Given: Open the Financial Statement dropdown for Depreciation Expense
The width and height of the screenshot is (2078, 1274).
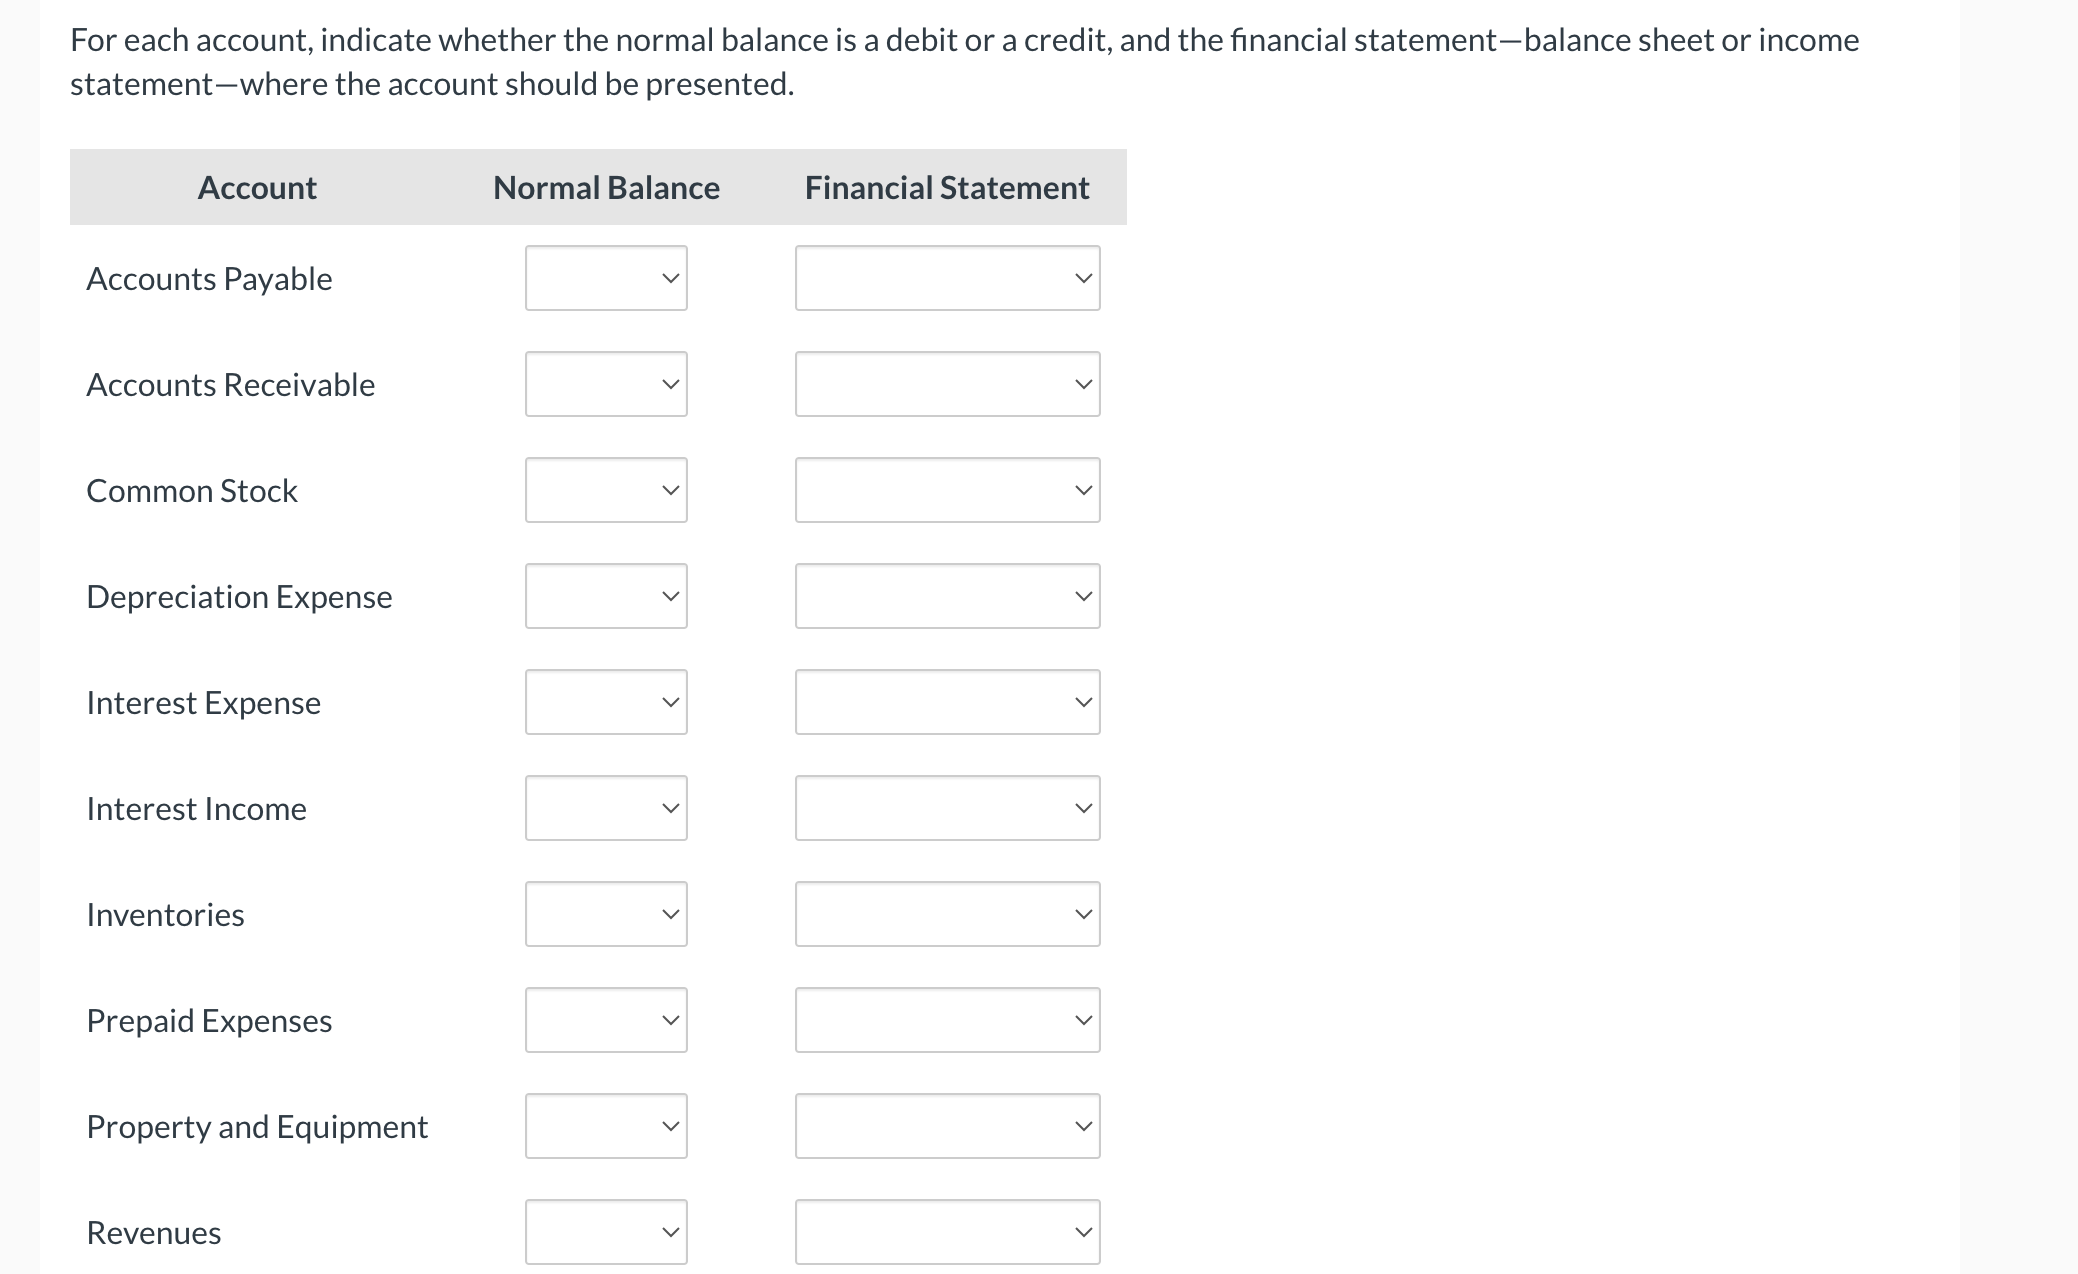Looking at the screenshot, I should click(946, 596).
